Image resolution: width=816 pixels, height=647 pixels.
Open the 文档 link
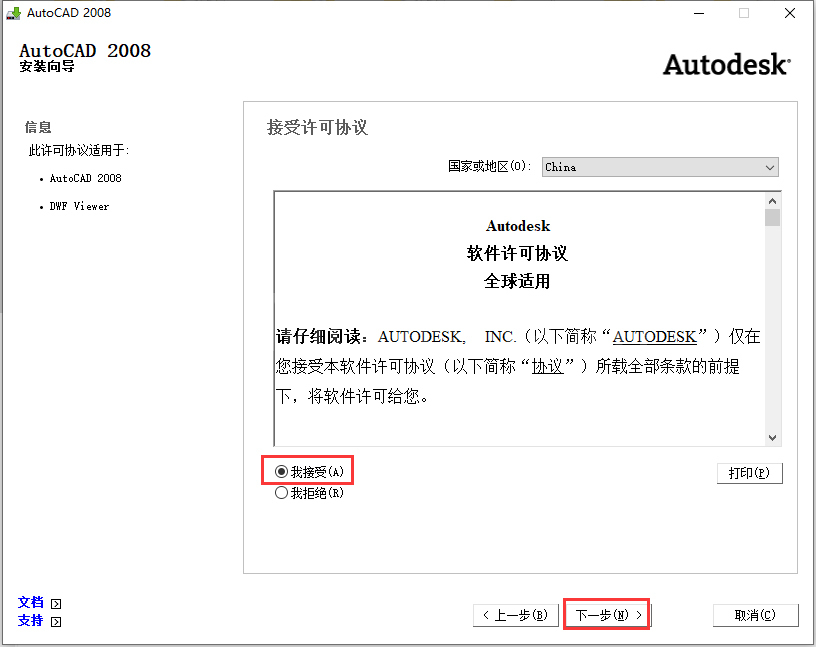31,602
